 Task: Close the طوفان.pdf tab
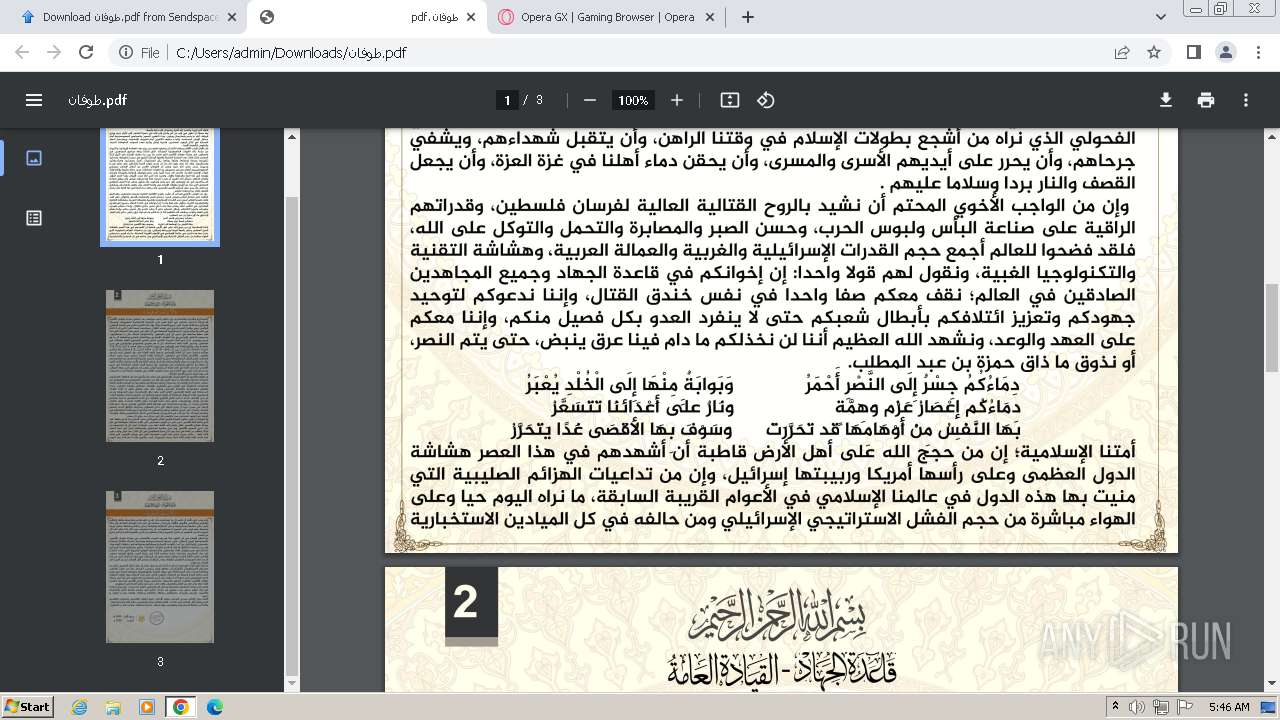click(470, 17)
